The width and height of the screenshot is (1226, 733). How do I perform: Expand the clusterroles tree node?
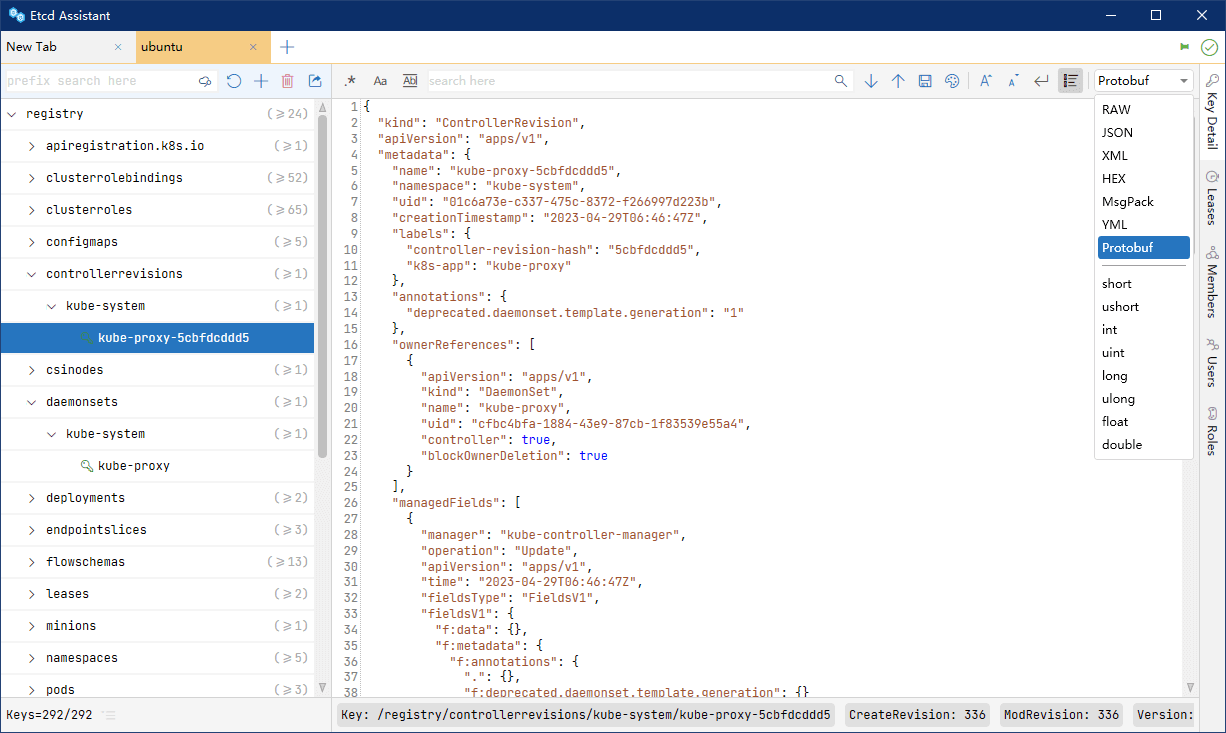point(32,210)
